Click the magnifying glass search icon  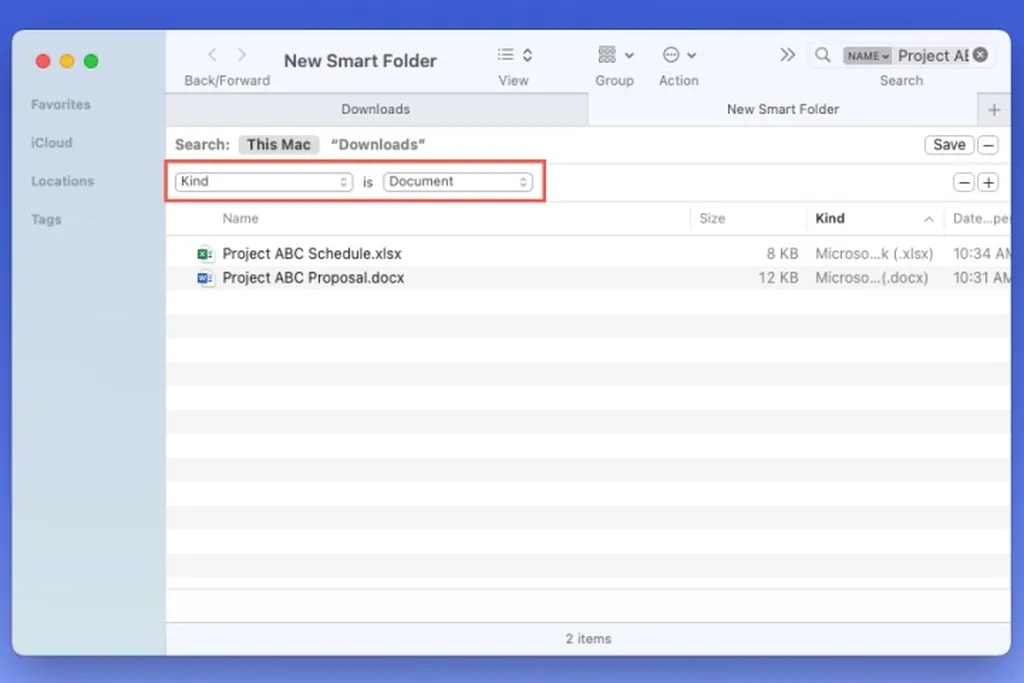tap(822, 55)
